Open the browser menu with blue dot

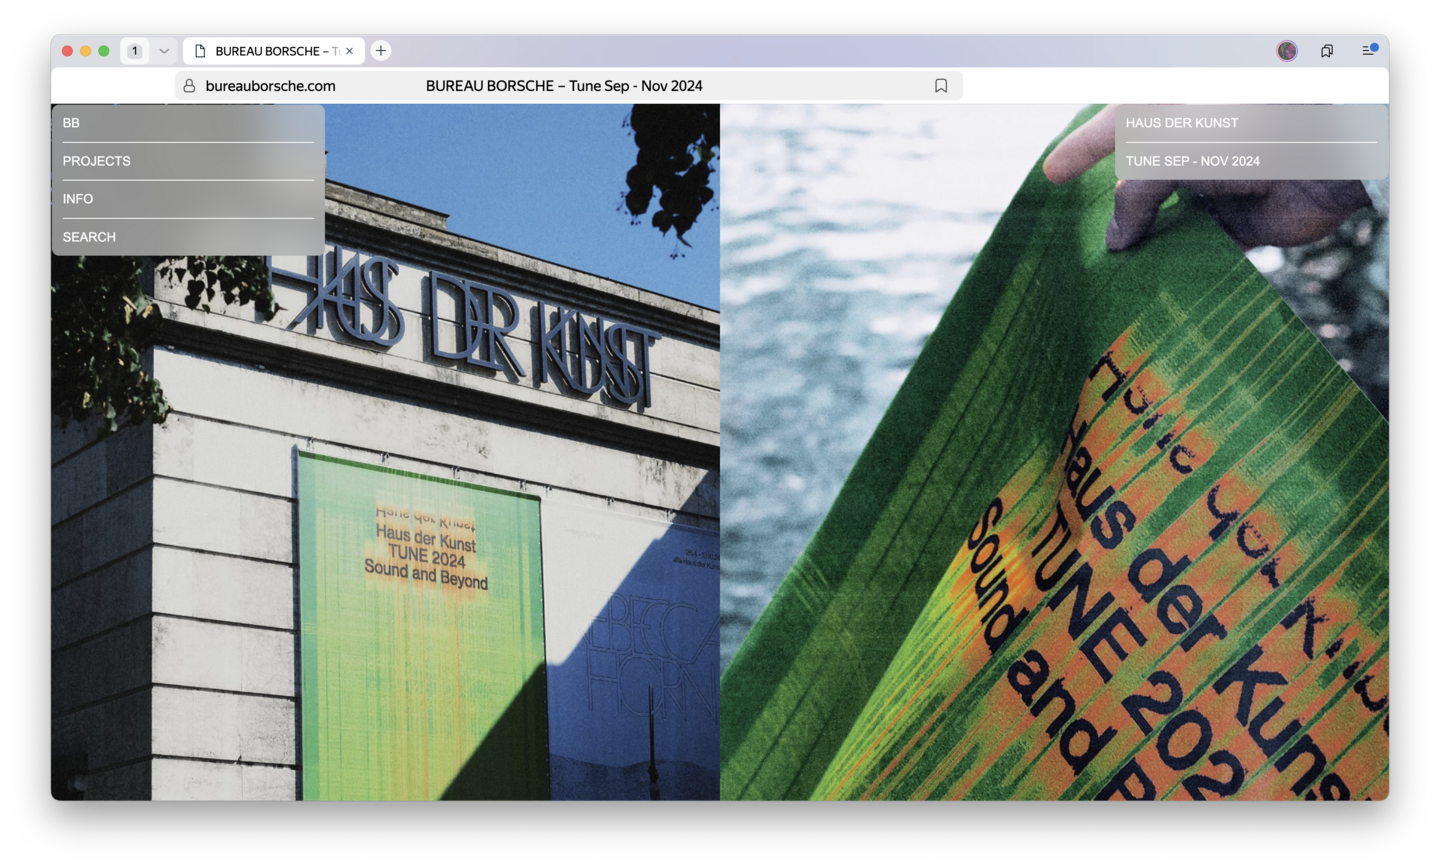click(1369, 50)
